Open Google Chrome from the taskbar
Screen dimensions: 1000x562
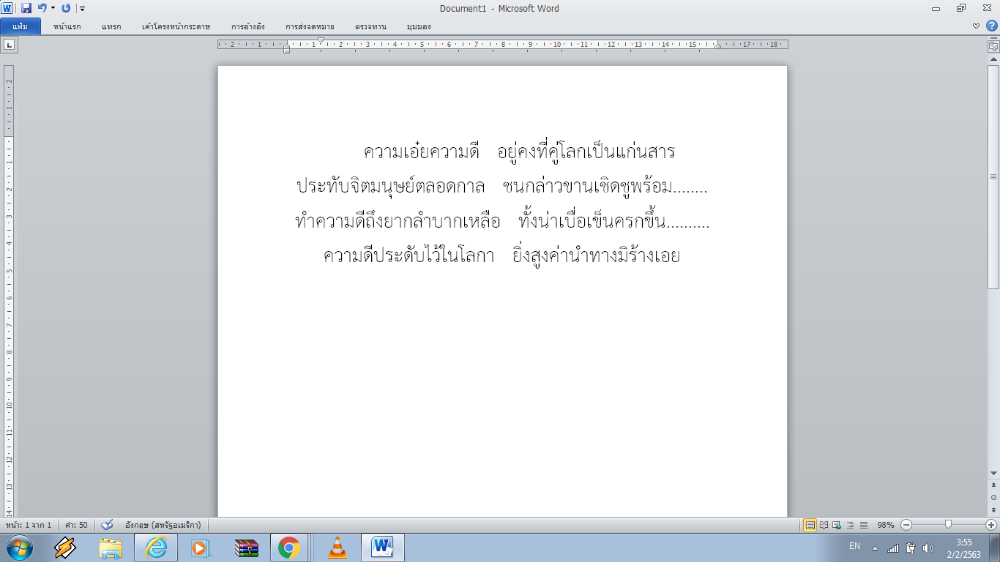tap(289, 547)
